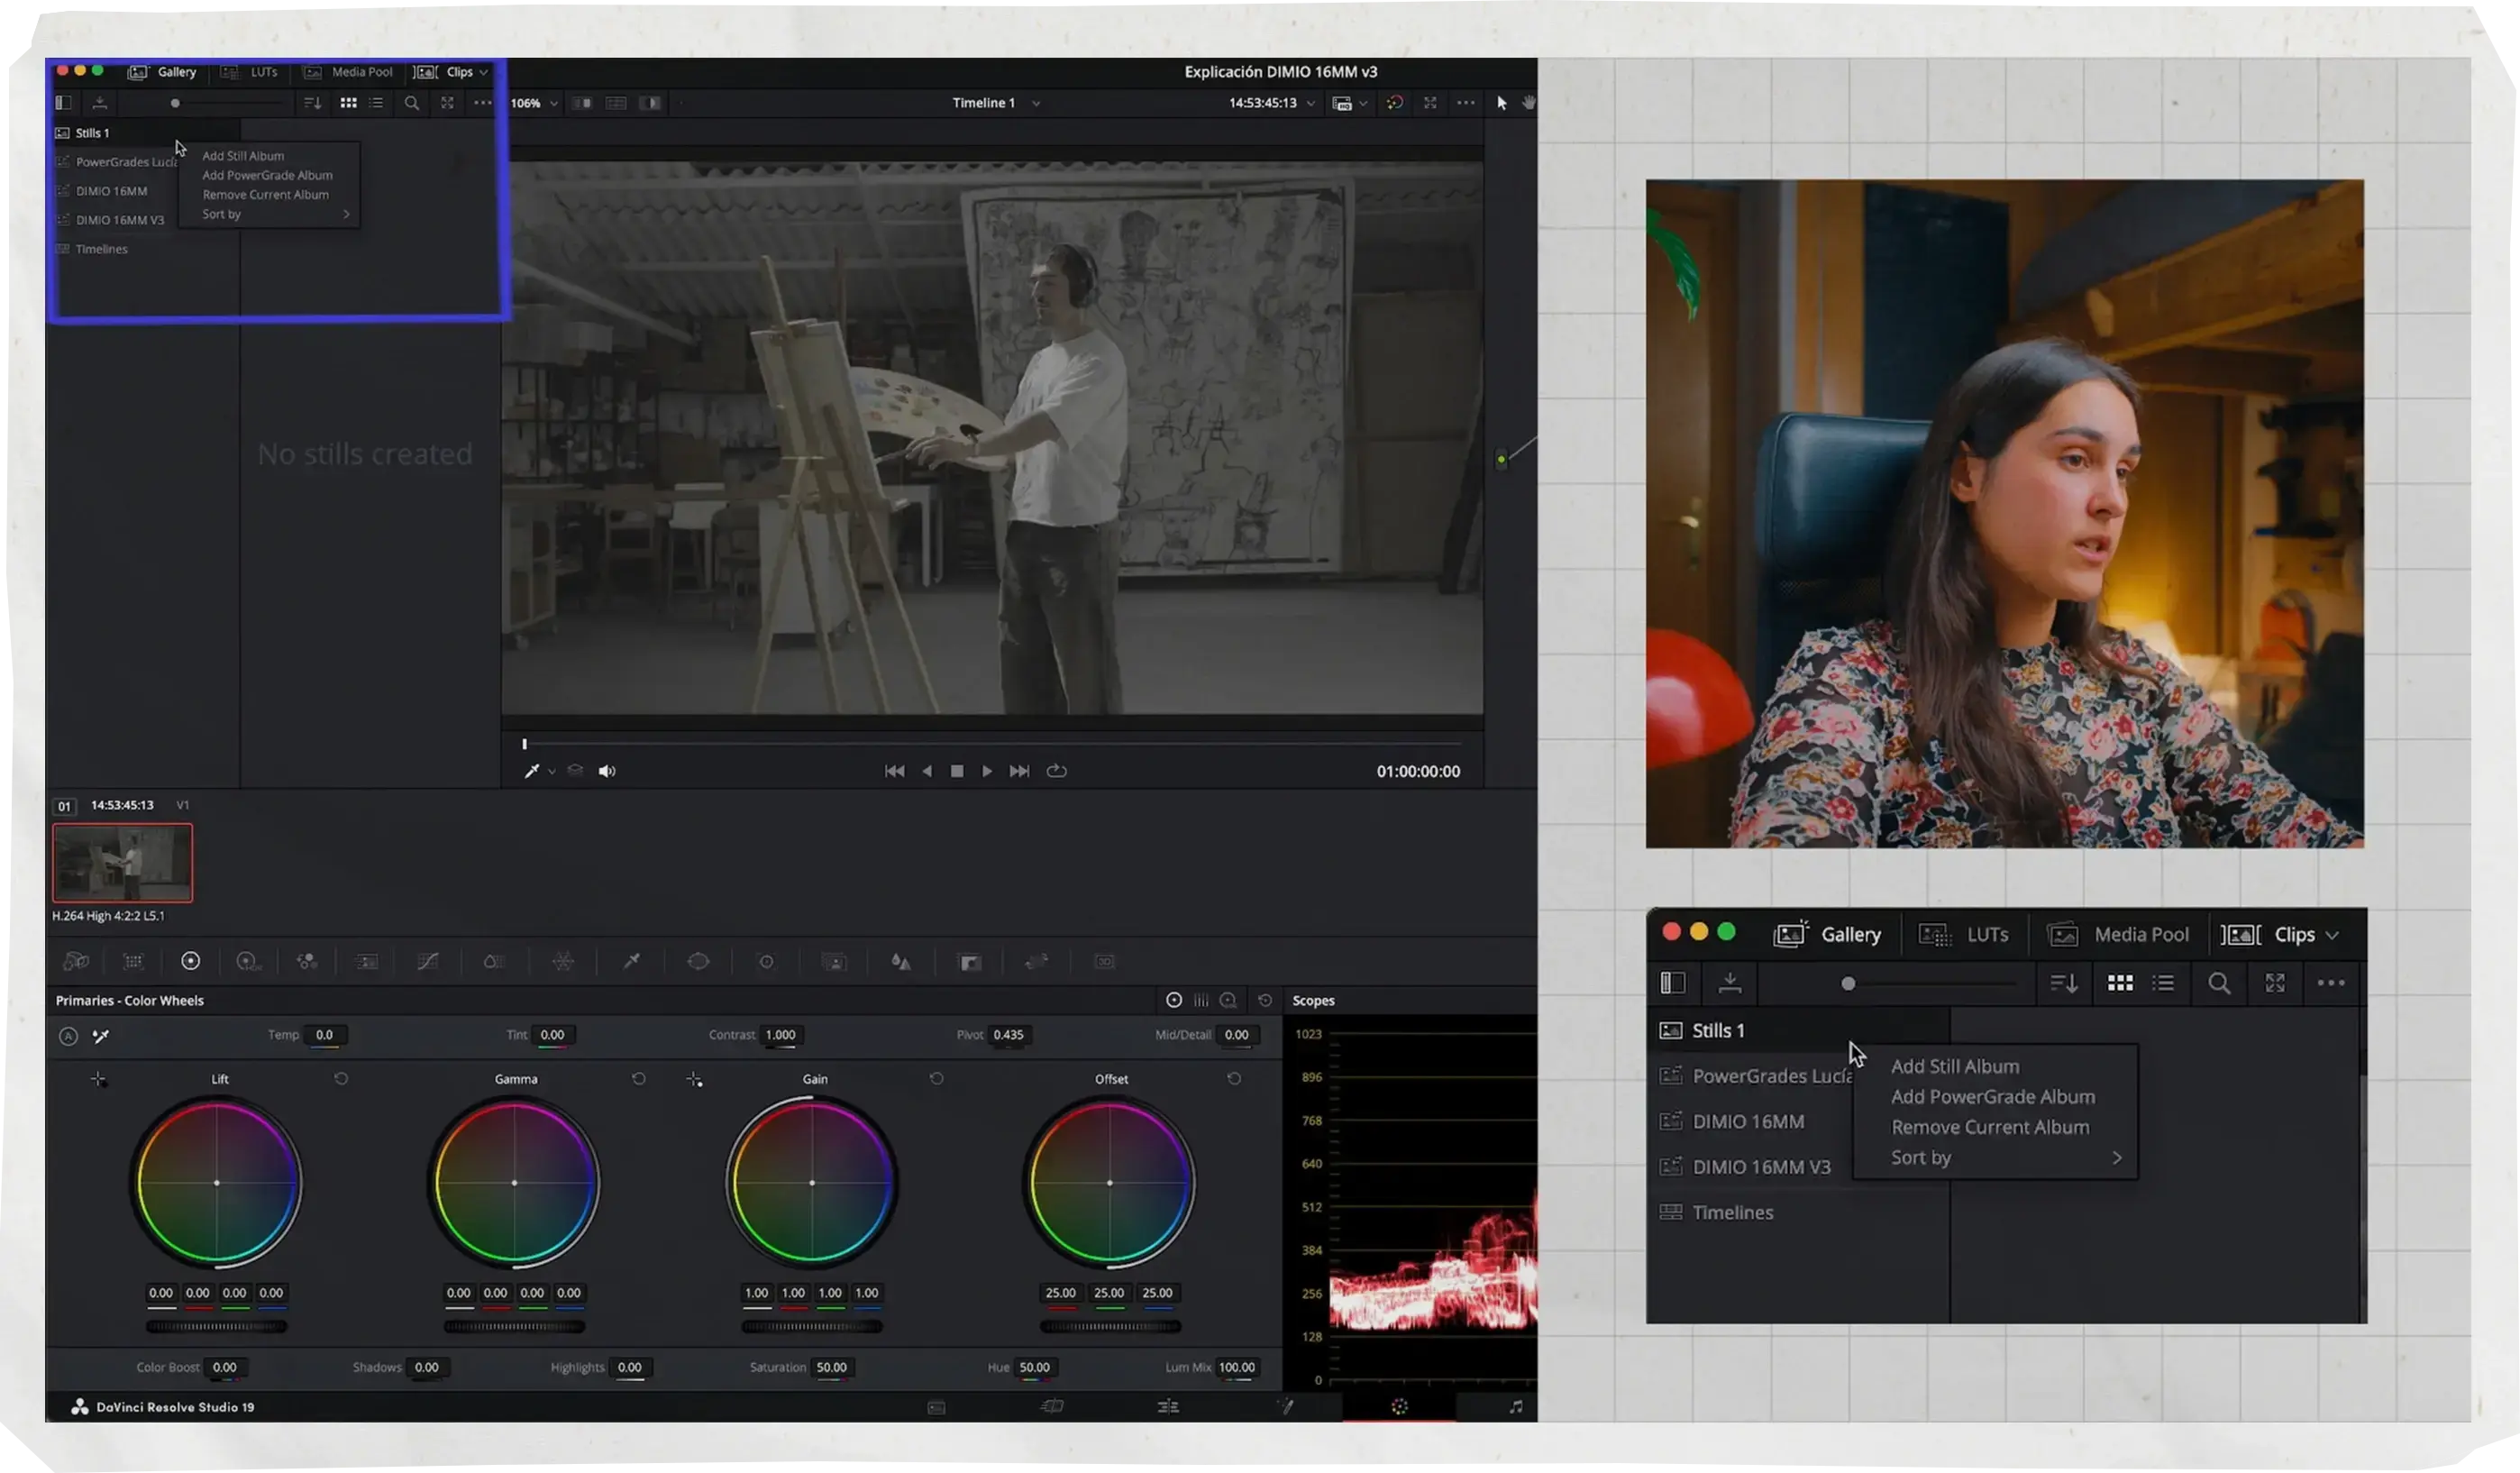Toggle the album sidebar in the enlarged Gallery panel
Screen dimensions: 2520x1473
point(1673,984)
